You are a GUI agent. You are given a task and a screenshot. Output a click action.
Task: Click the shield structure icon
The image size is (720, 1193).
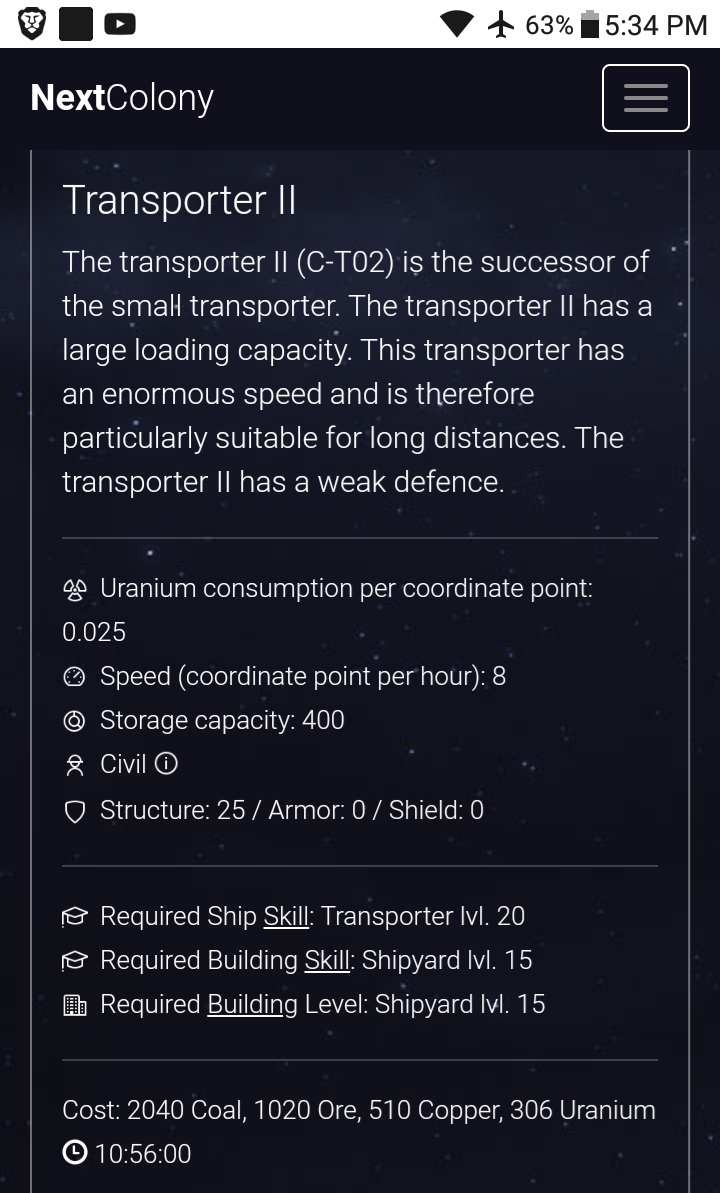tap(75, 811)
